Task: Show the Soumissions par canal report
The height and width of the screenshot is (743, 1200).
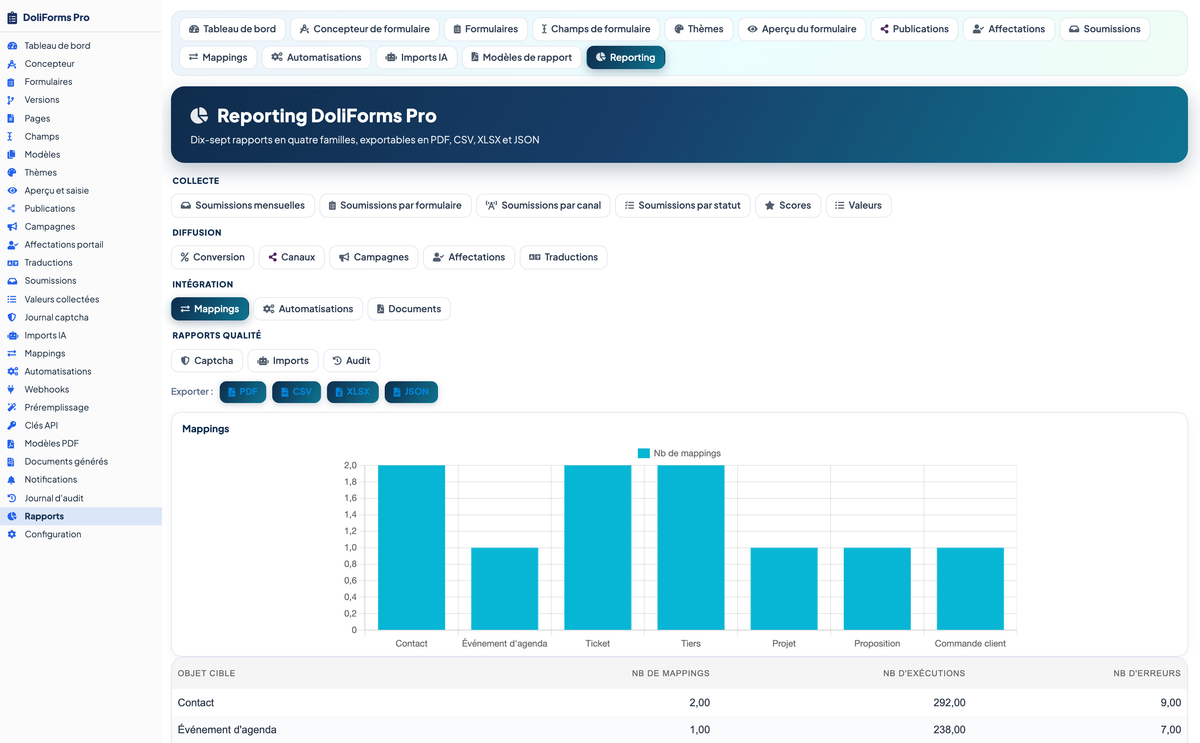Action: point(543,205)
